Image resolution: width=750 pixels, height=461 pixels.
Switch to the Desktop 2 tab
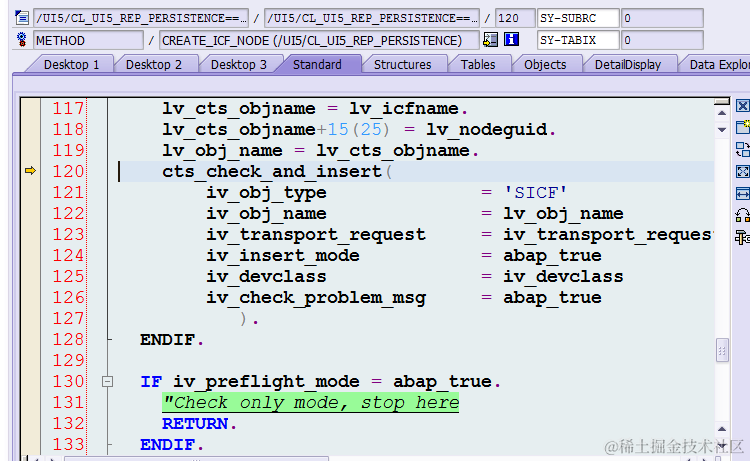click(x=154, y=65)
